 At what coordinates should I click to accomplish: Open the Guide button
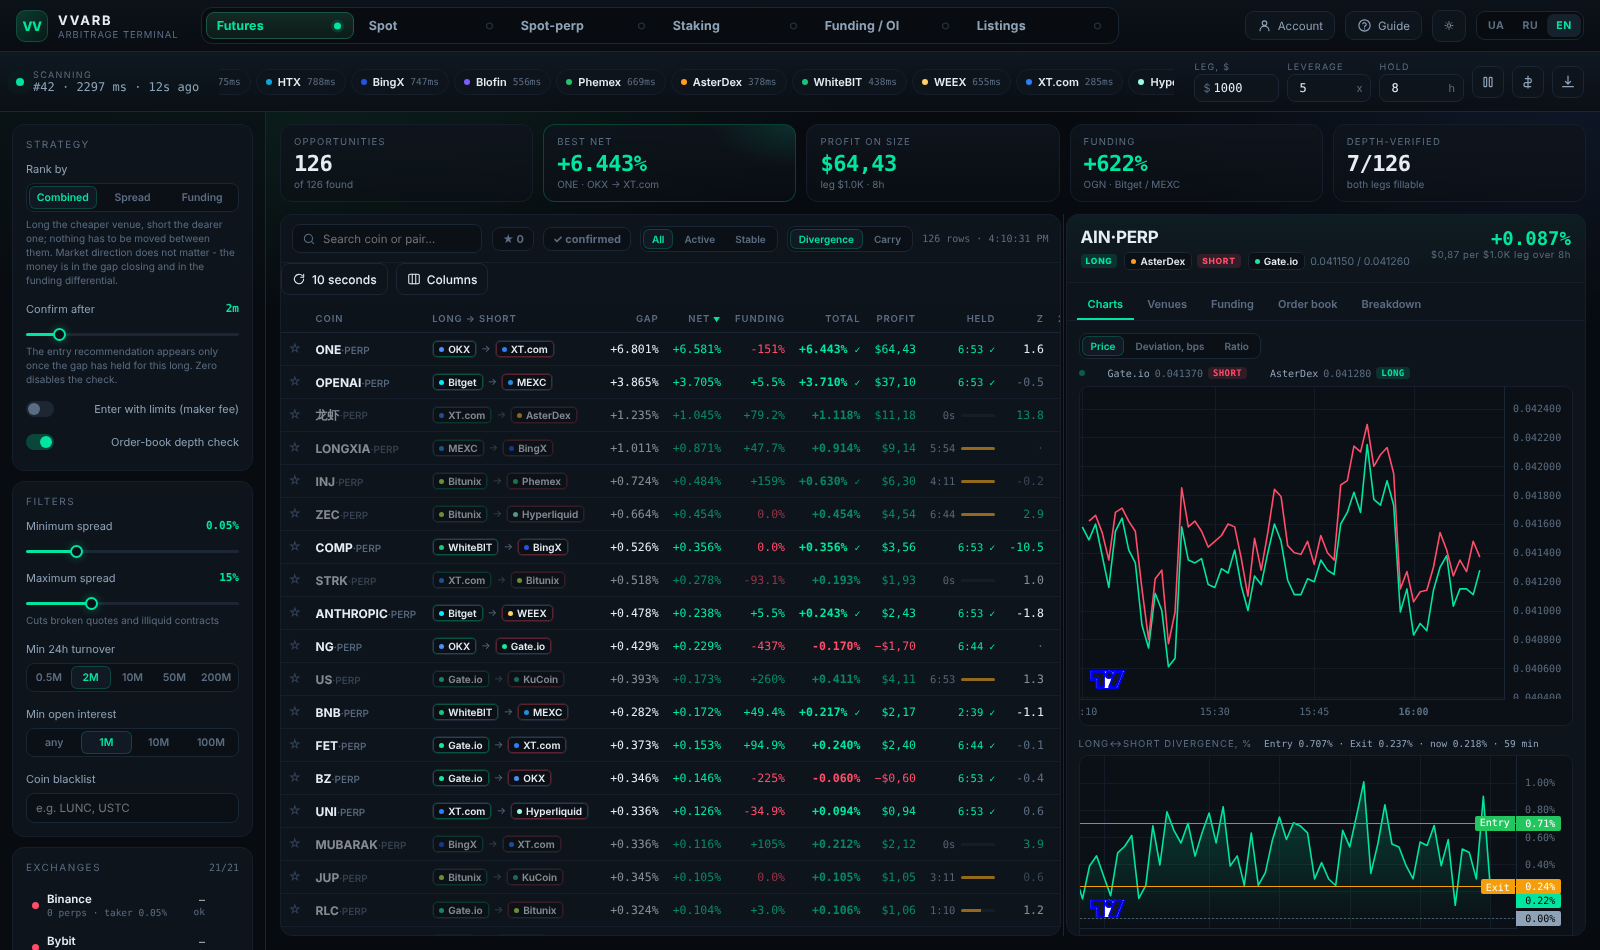pos(1384,26)
